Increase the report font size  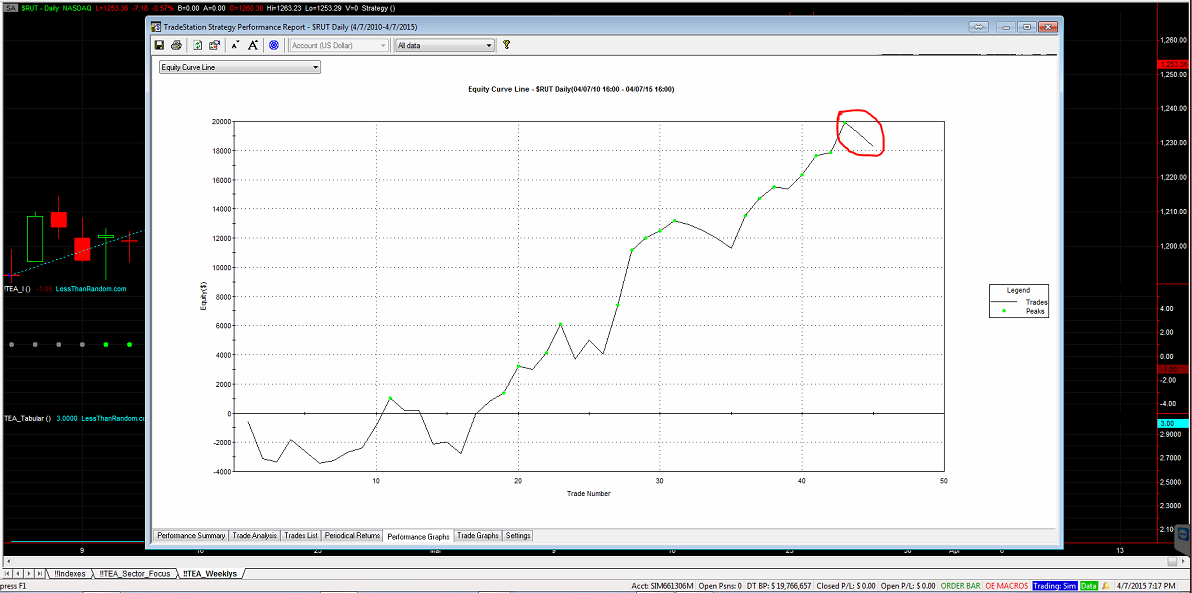coord(253,45)
